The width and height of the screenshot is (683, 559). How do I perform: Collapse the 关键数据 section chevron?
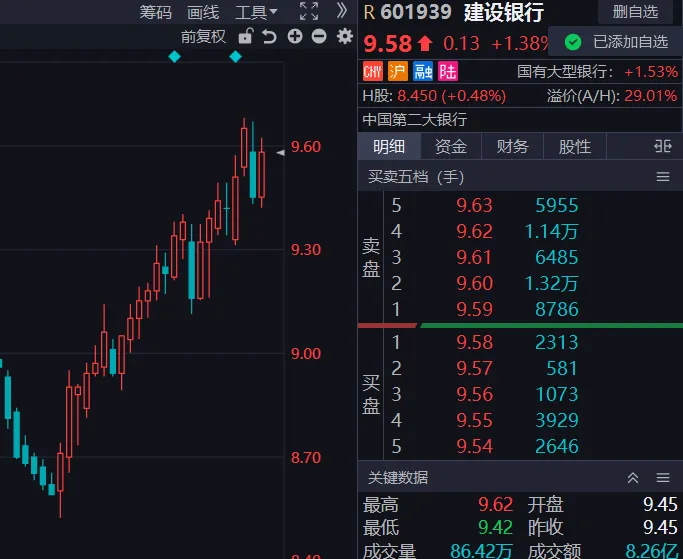pyautogui.click(x=633, y=478)
